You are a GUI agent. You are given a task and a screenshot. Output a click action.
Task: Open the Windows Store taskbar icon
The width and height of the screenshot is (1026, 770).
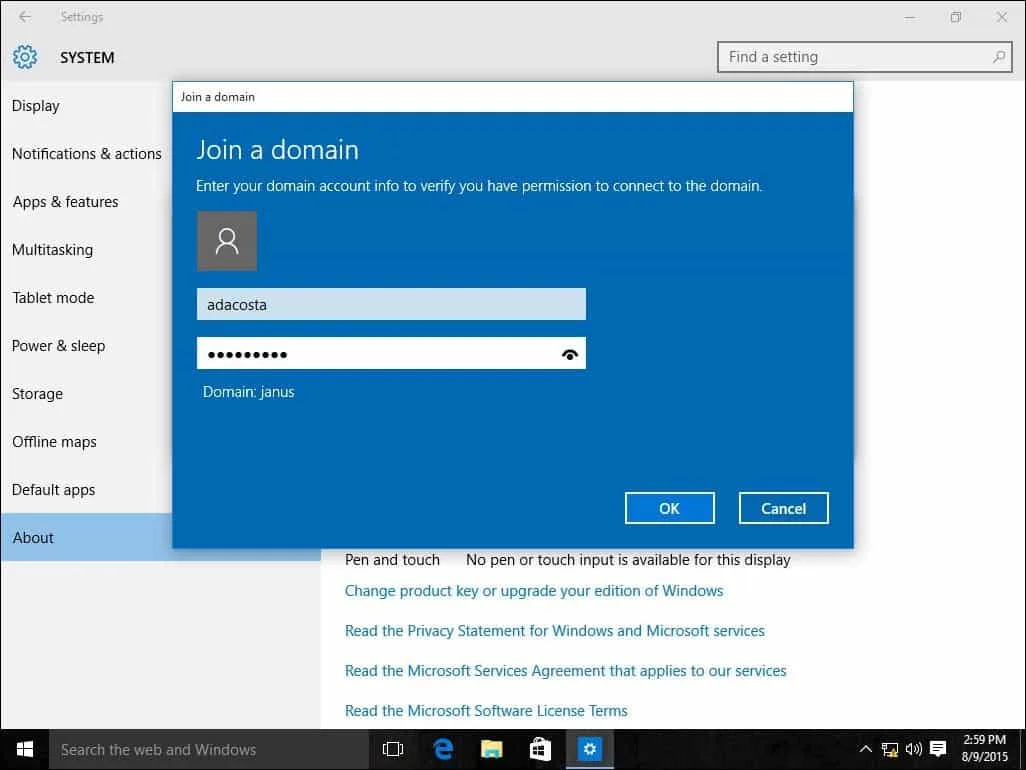(x=540, y=750)
